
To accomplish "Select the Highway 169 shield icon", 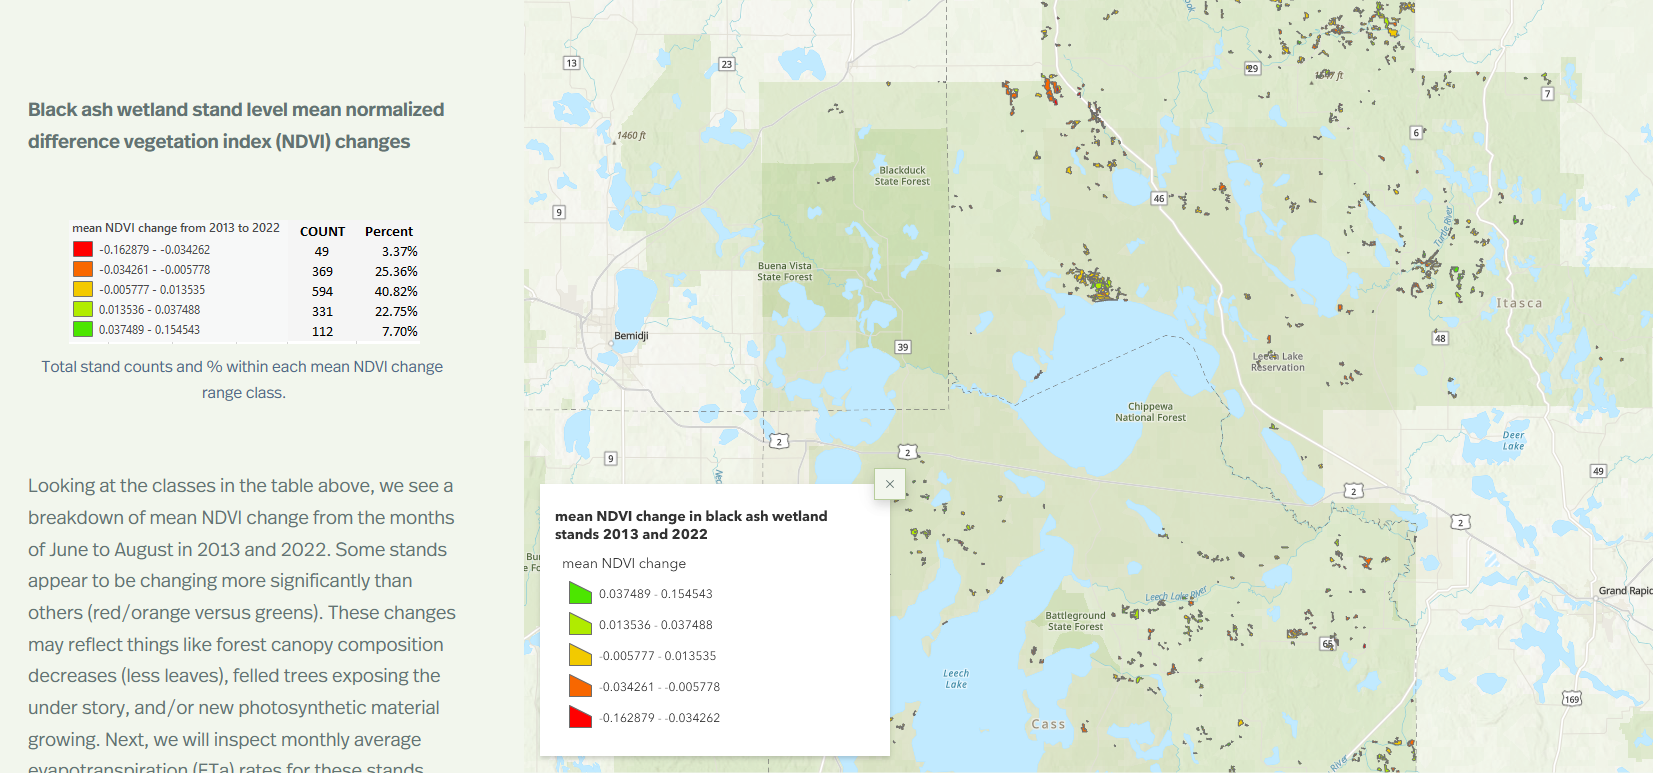I will click(1572, 699).
